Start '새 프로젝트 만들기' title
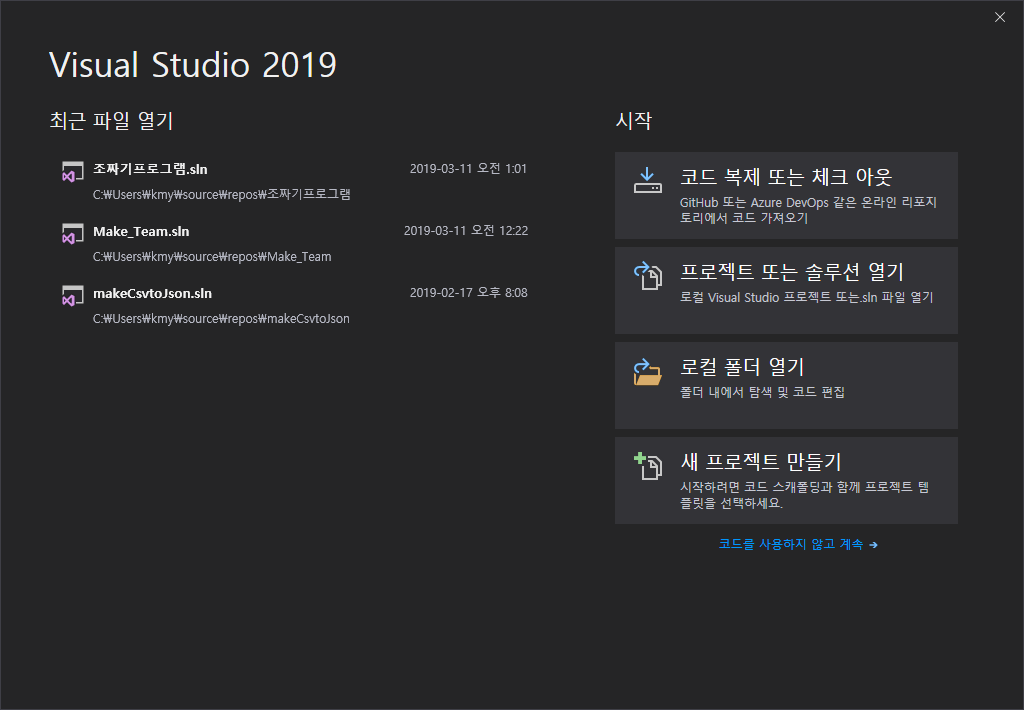The width and height of the screenshot is (1024, 710). click(761, 461)
